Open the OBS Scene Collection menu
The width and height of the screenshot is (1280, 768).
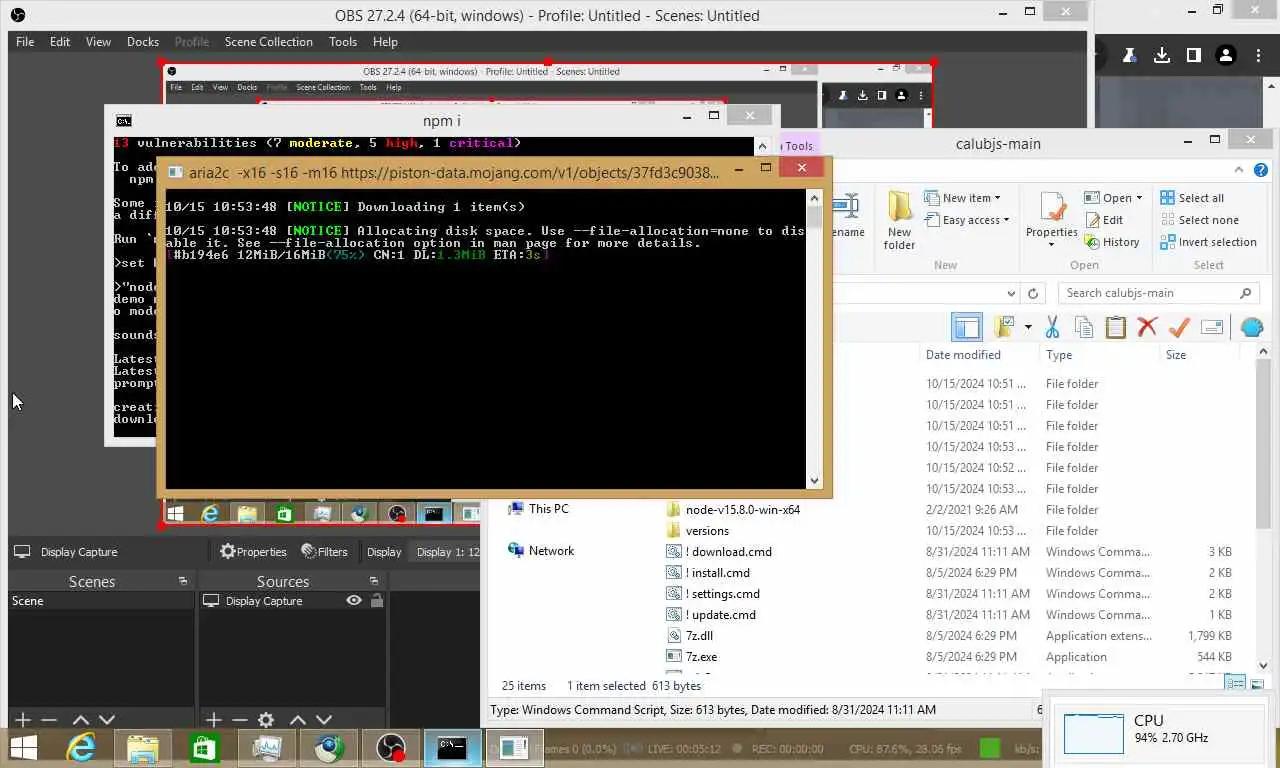(268, 42)
